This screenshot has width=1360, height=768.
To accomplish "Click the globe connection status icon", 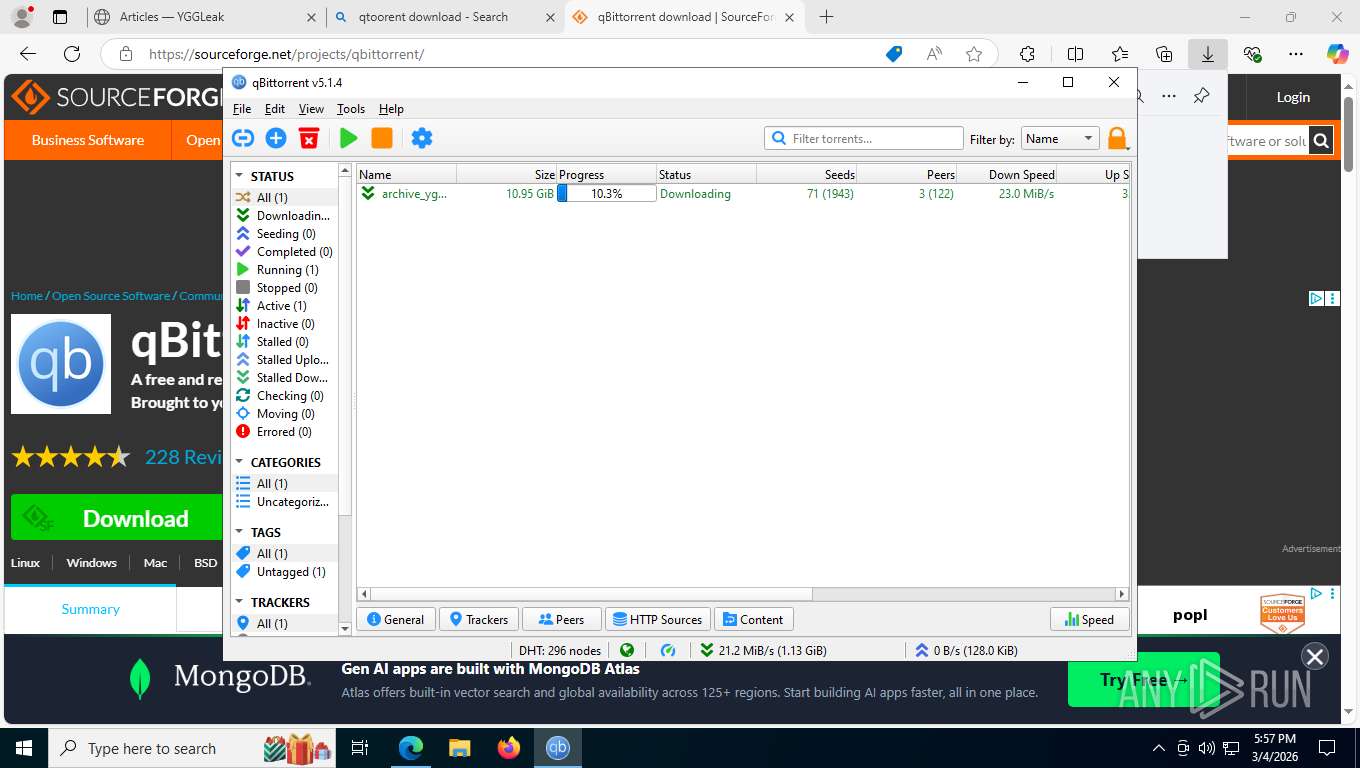I will tap(627, 650).
